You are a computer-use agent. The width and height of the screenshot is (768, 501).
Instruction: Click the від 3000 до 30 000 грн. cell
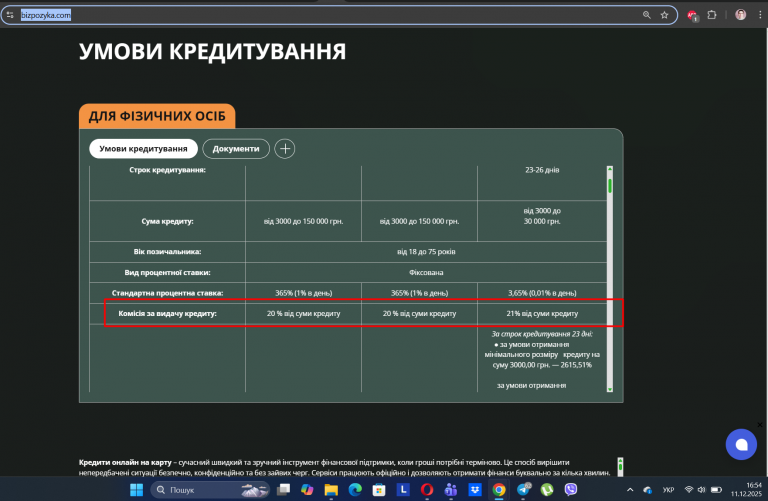(x=542, y=216)
